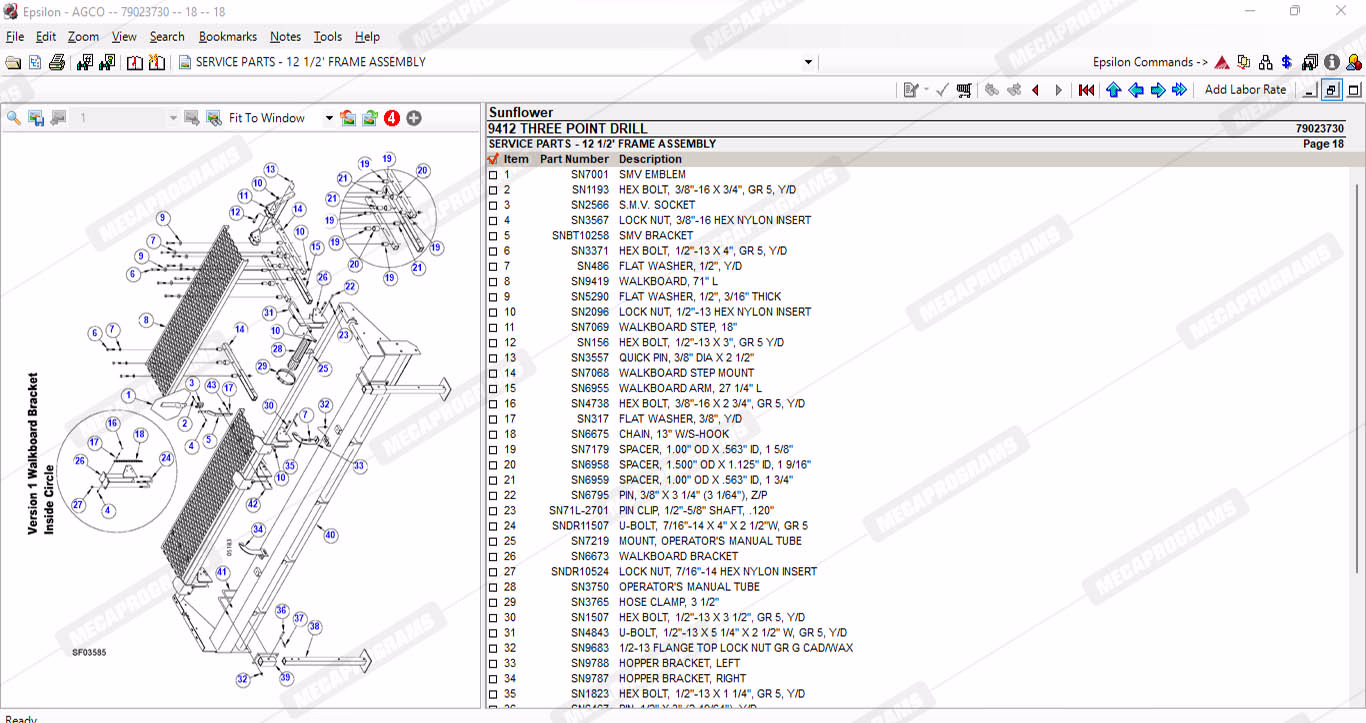Click the Part Number column header
The image size is (1366, 723).
[574, 159]
